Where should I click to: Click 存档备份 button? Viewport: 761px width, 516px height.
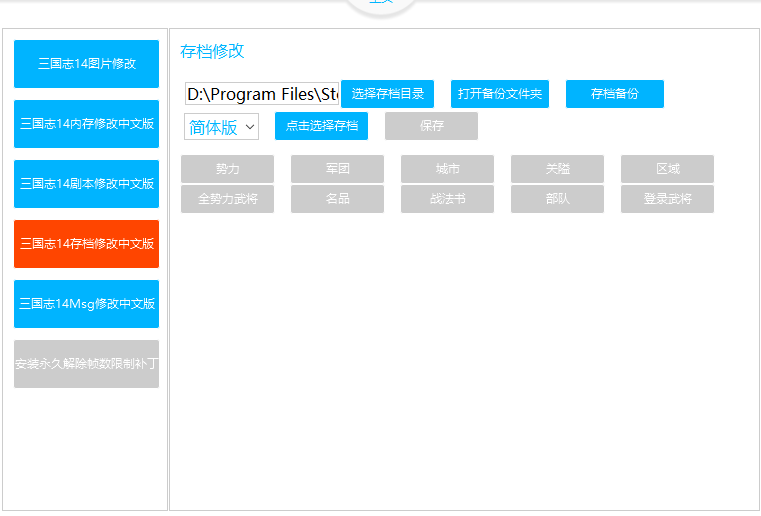[615, 94]
